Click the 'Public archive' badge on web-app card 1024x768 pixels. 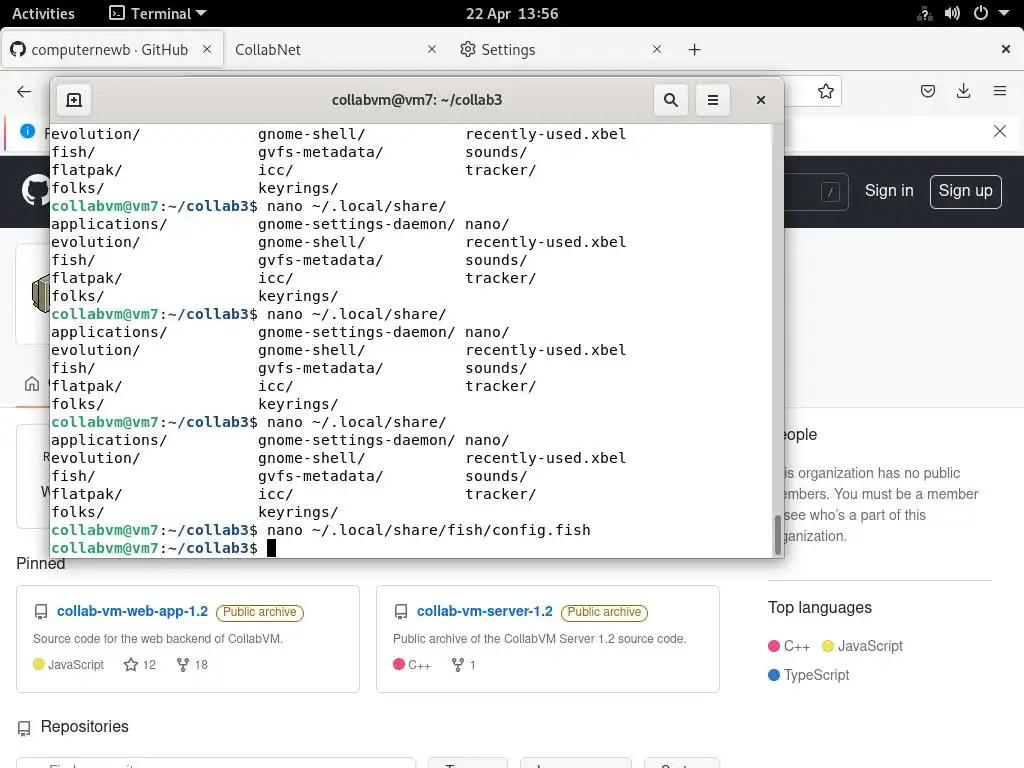pos(260,612)
